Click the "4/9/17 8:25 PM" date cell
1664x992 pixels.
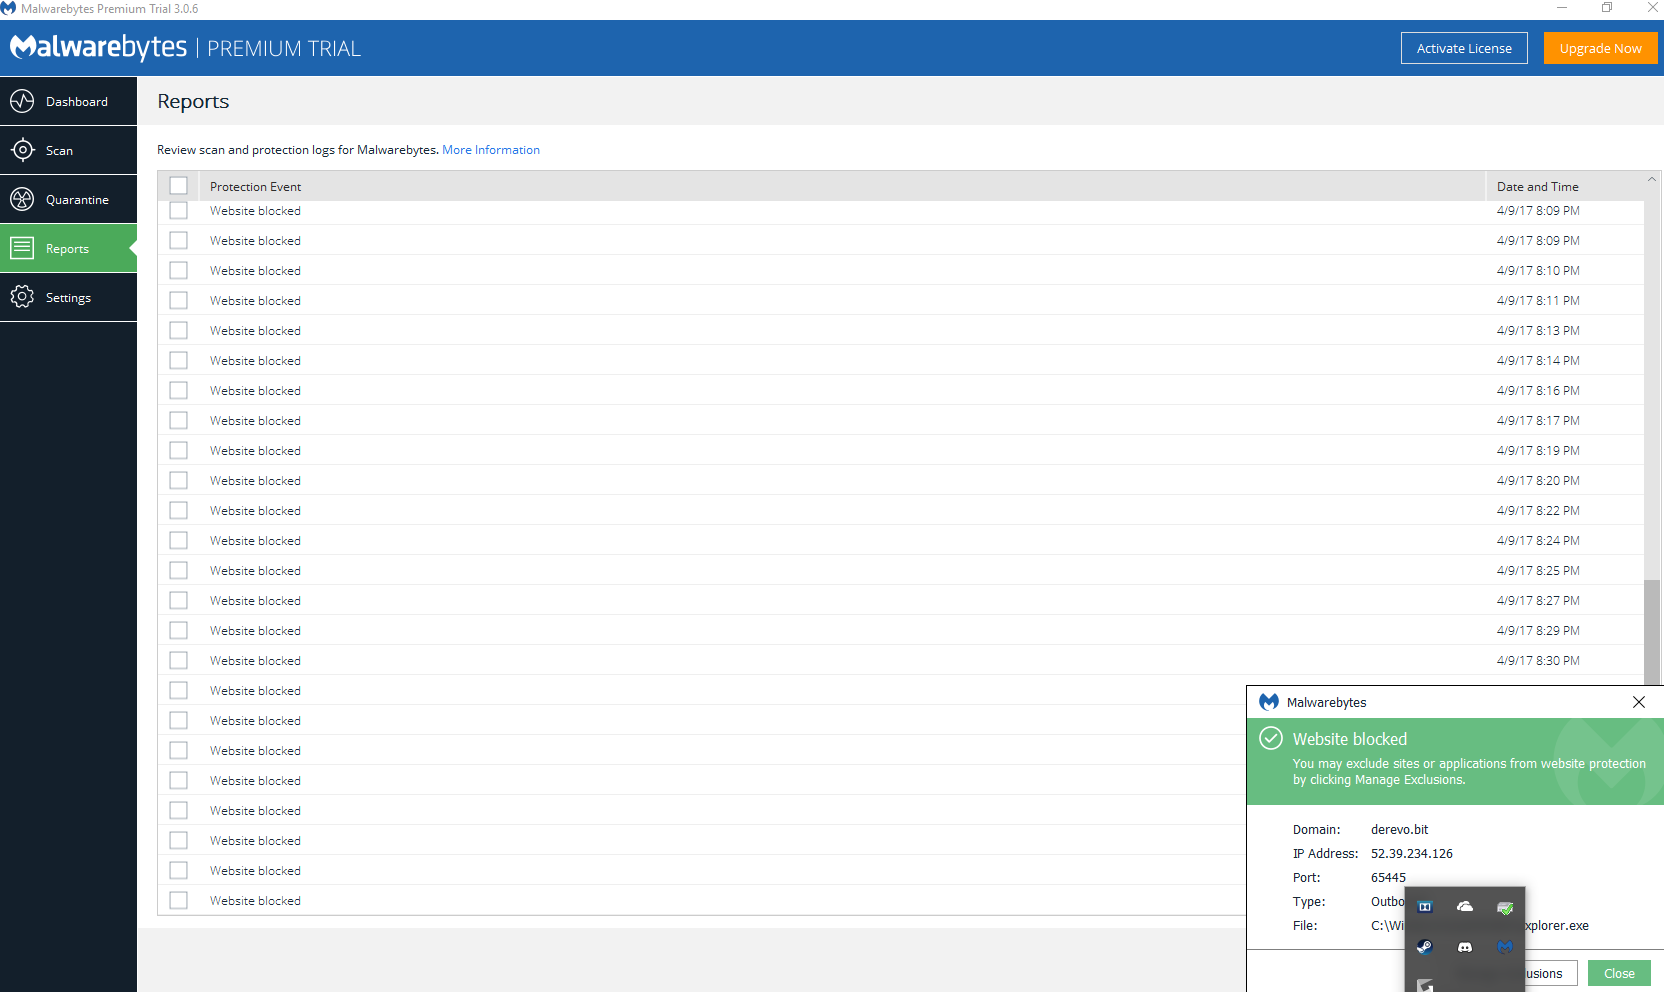click(x=1538, y=570)
